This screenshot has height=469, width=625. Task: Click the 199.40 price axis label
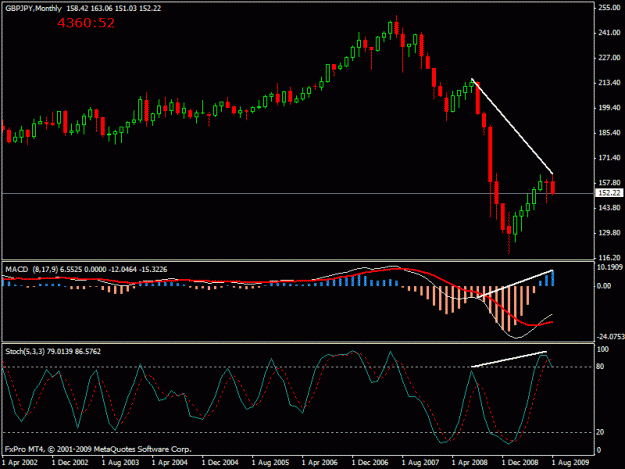click(x=609, y=108)
